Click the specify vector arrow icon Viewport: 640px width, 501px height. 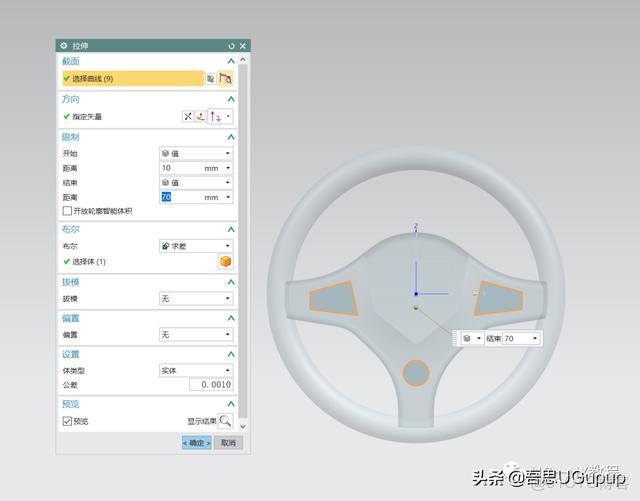click(216, 116)
